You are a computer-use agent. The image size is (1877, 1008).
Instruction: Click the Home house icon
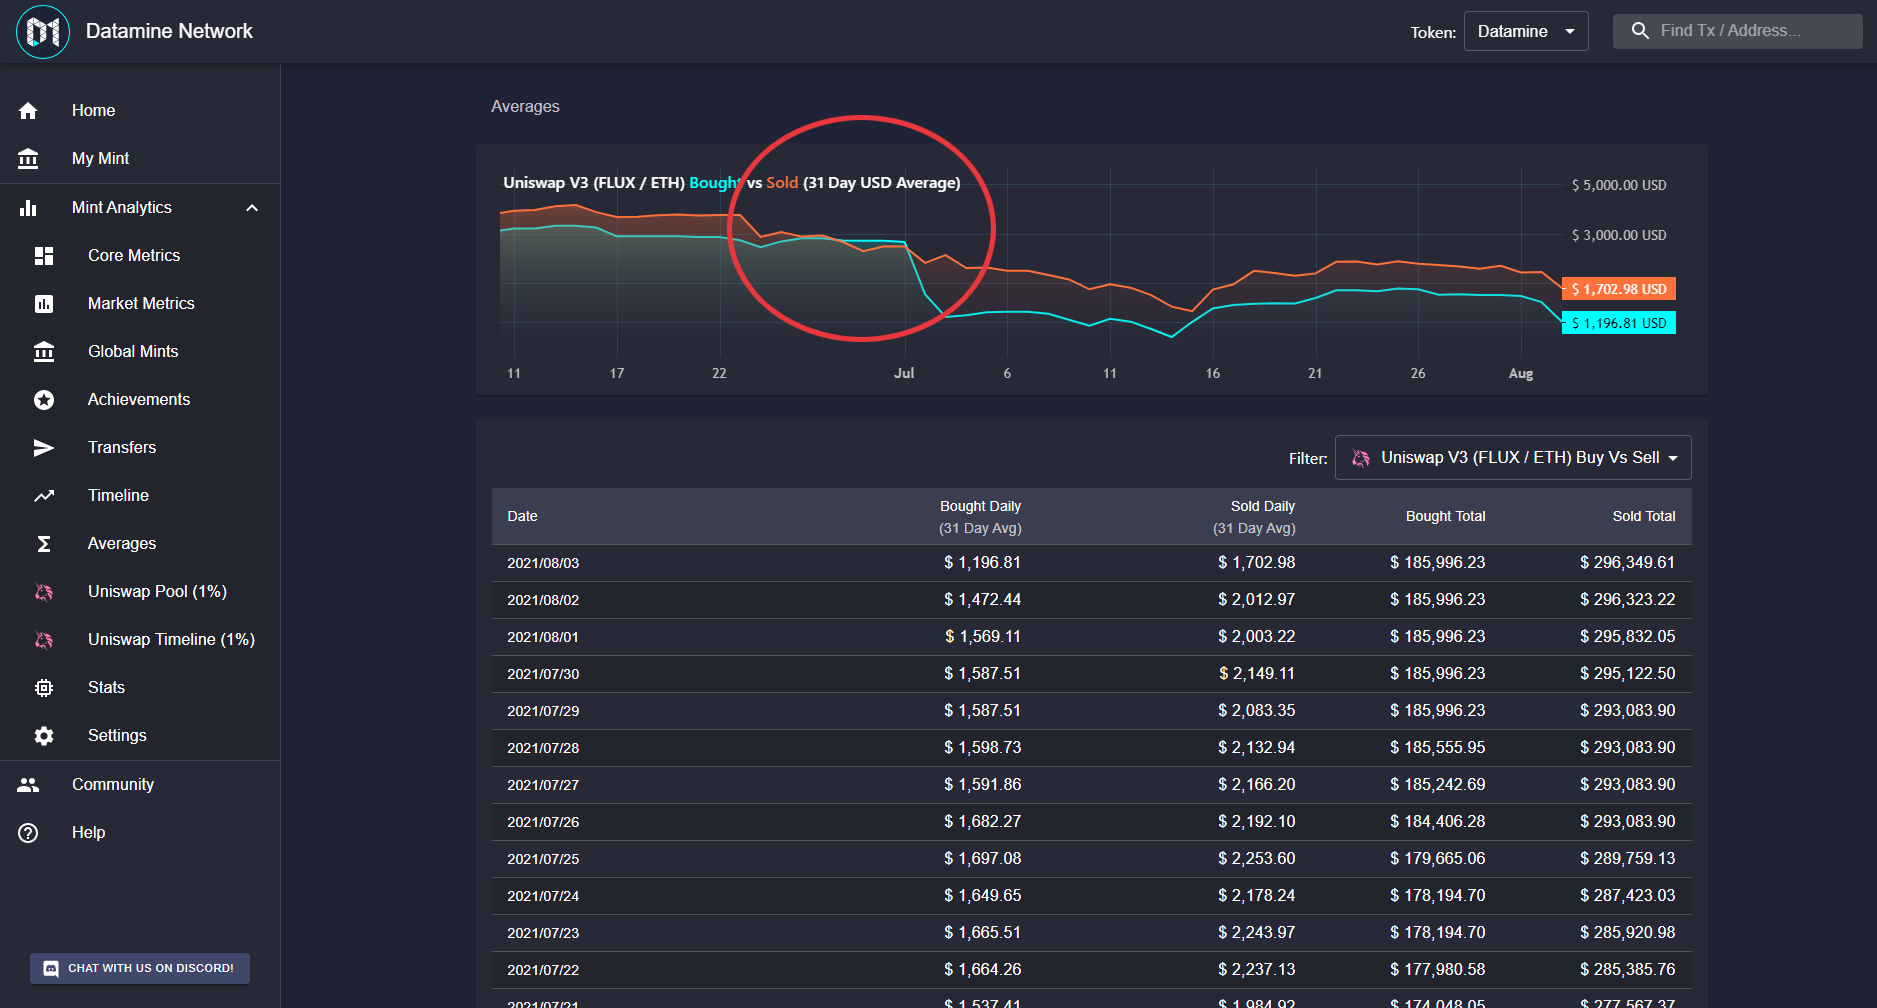coord(28,111)
